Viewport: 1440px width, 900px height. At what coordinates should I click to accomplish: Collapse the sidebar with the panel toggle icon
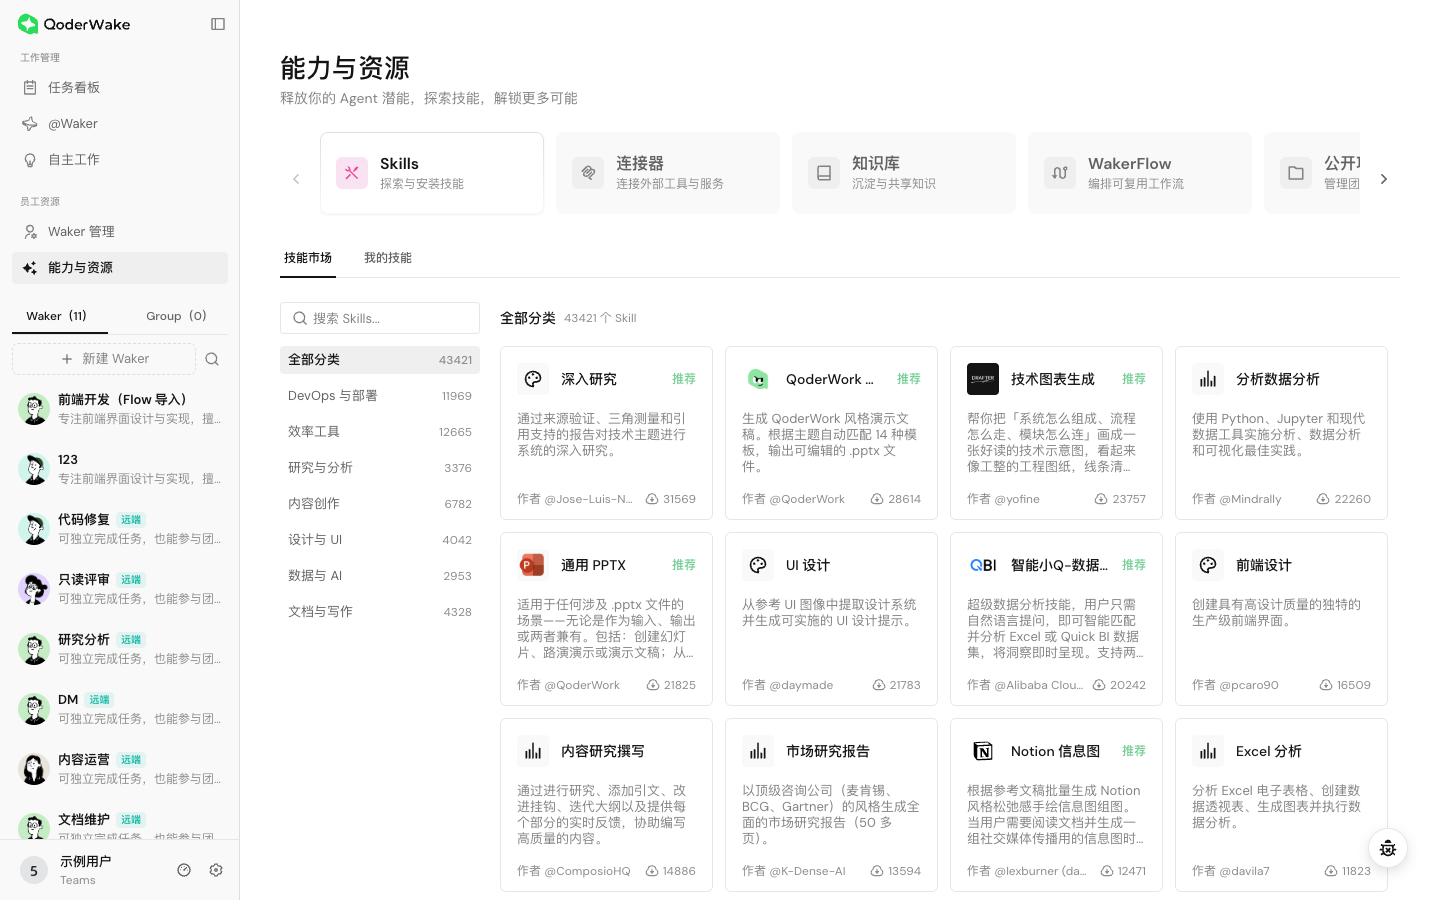click(x=218, y=24)
